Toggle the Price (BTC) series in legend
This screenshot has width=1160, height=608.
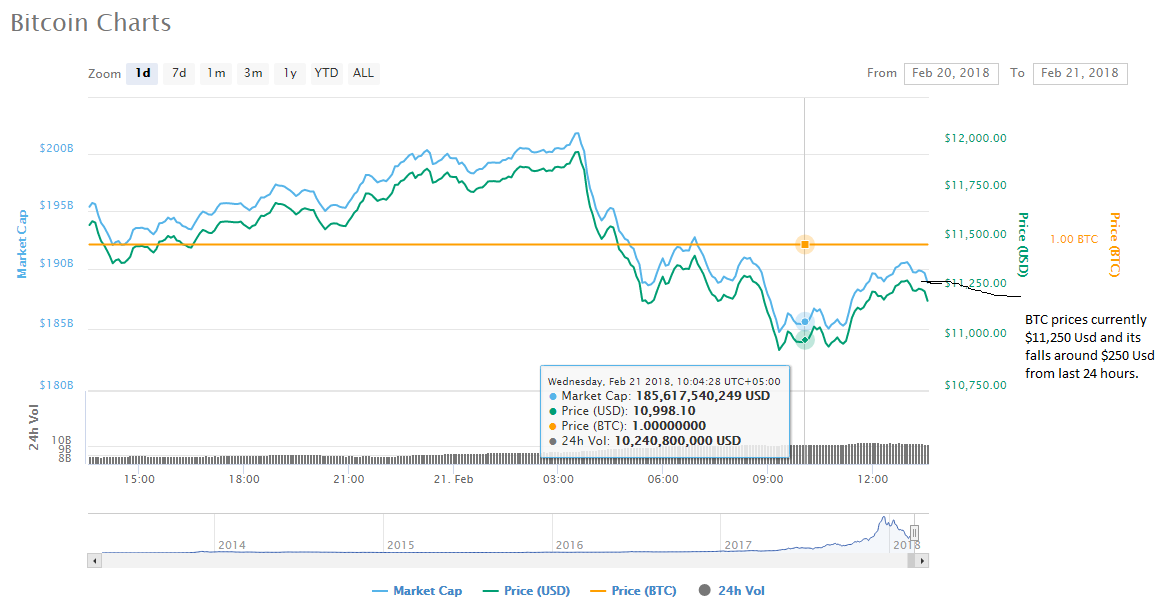pos(633,591)
